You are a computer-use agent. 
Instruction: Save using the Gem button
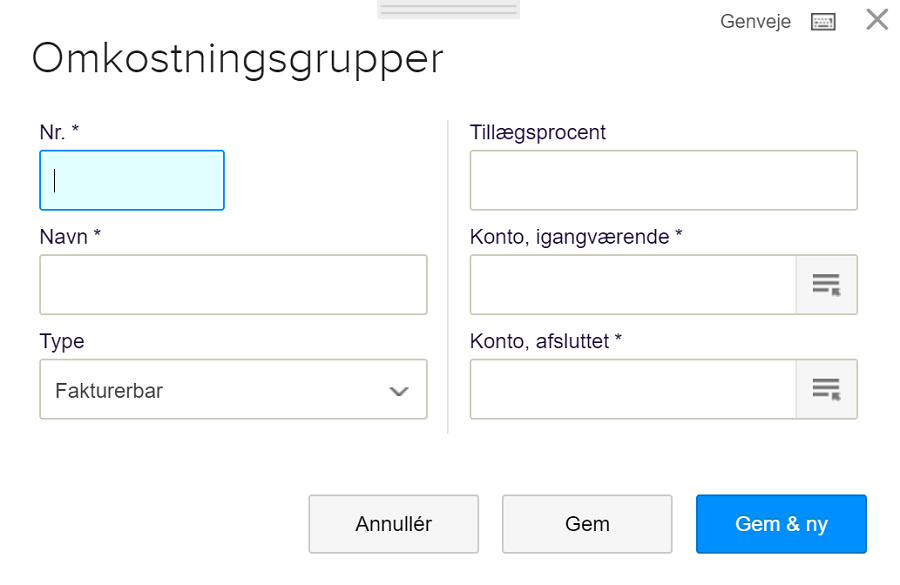tap(587, 524)
